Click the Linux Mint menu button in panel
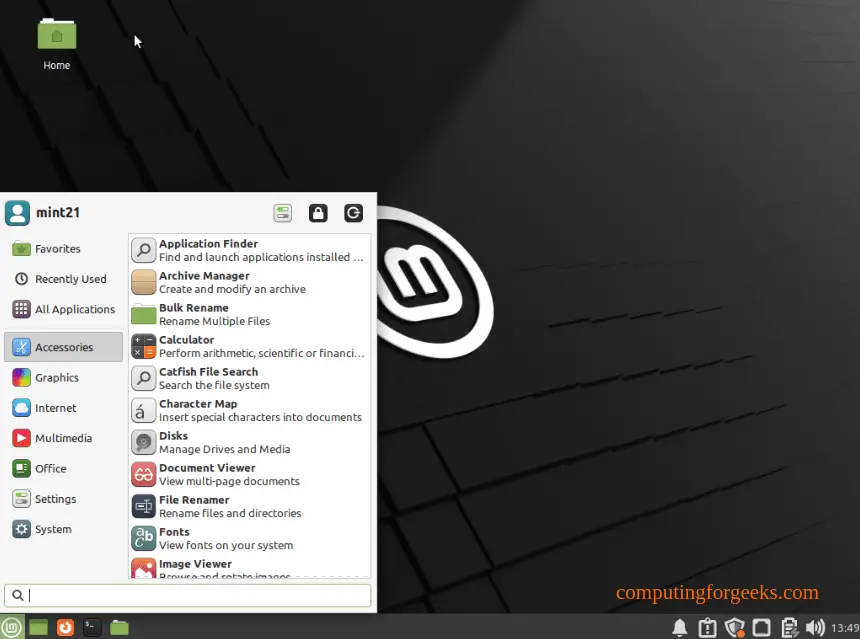Image resolution: width=860 pixels, height=639 pixels. click(x=12, y=627)
